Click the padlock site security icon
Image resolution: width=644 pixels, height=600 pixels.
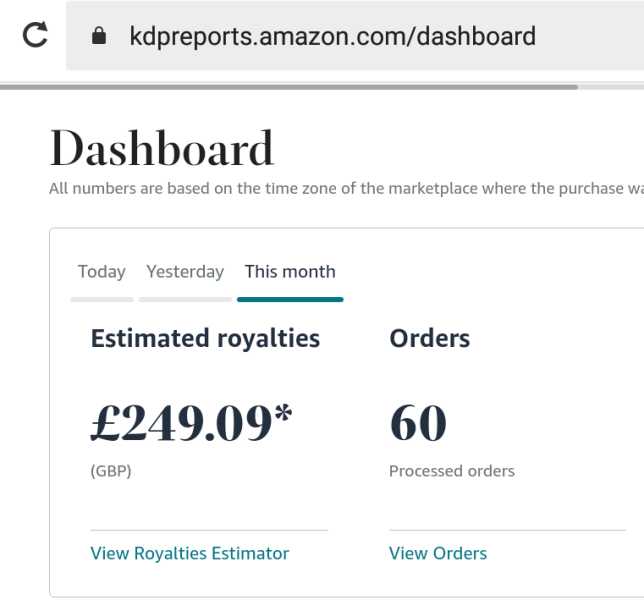(x=98, y=37)
